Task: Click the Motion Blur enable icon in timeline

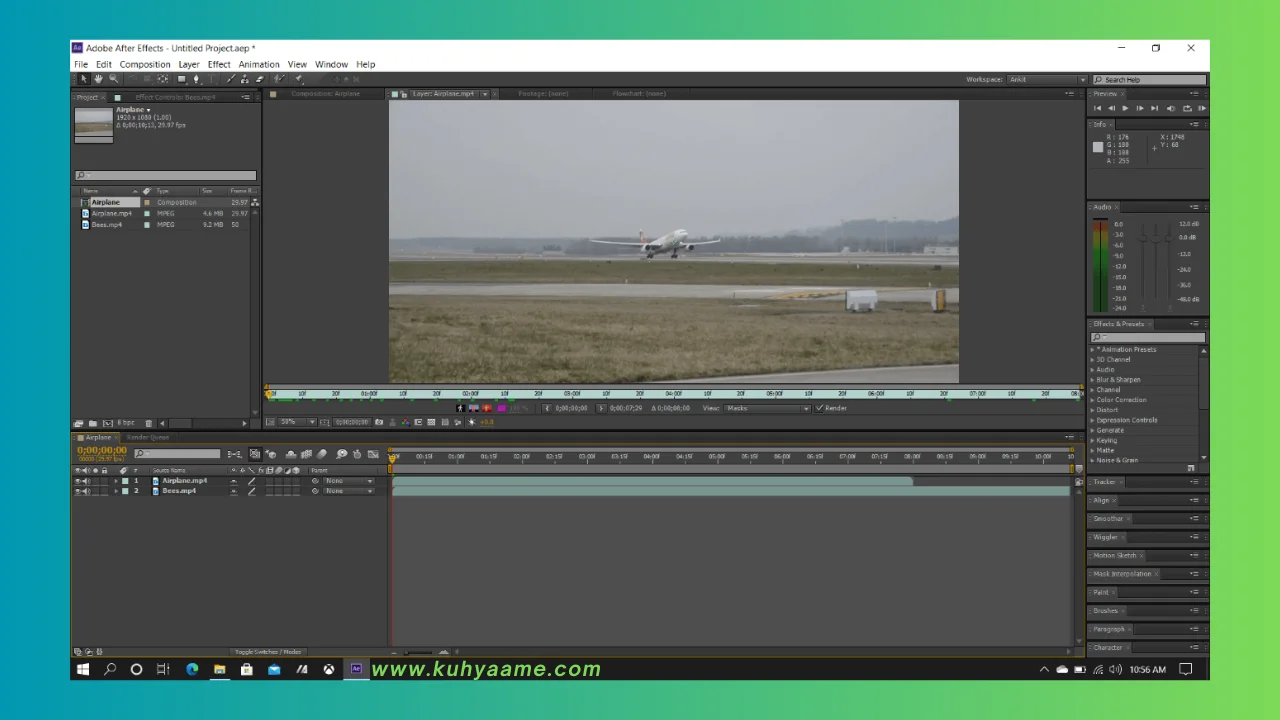Action: (x=321, y=454)
